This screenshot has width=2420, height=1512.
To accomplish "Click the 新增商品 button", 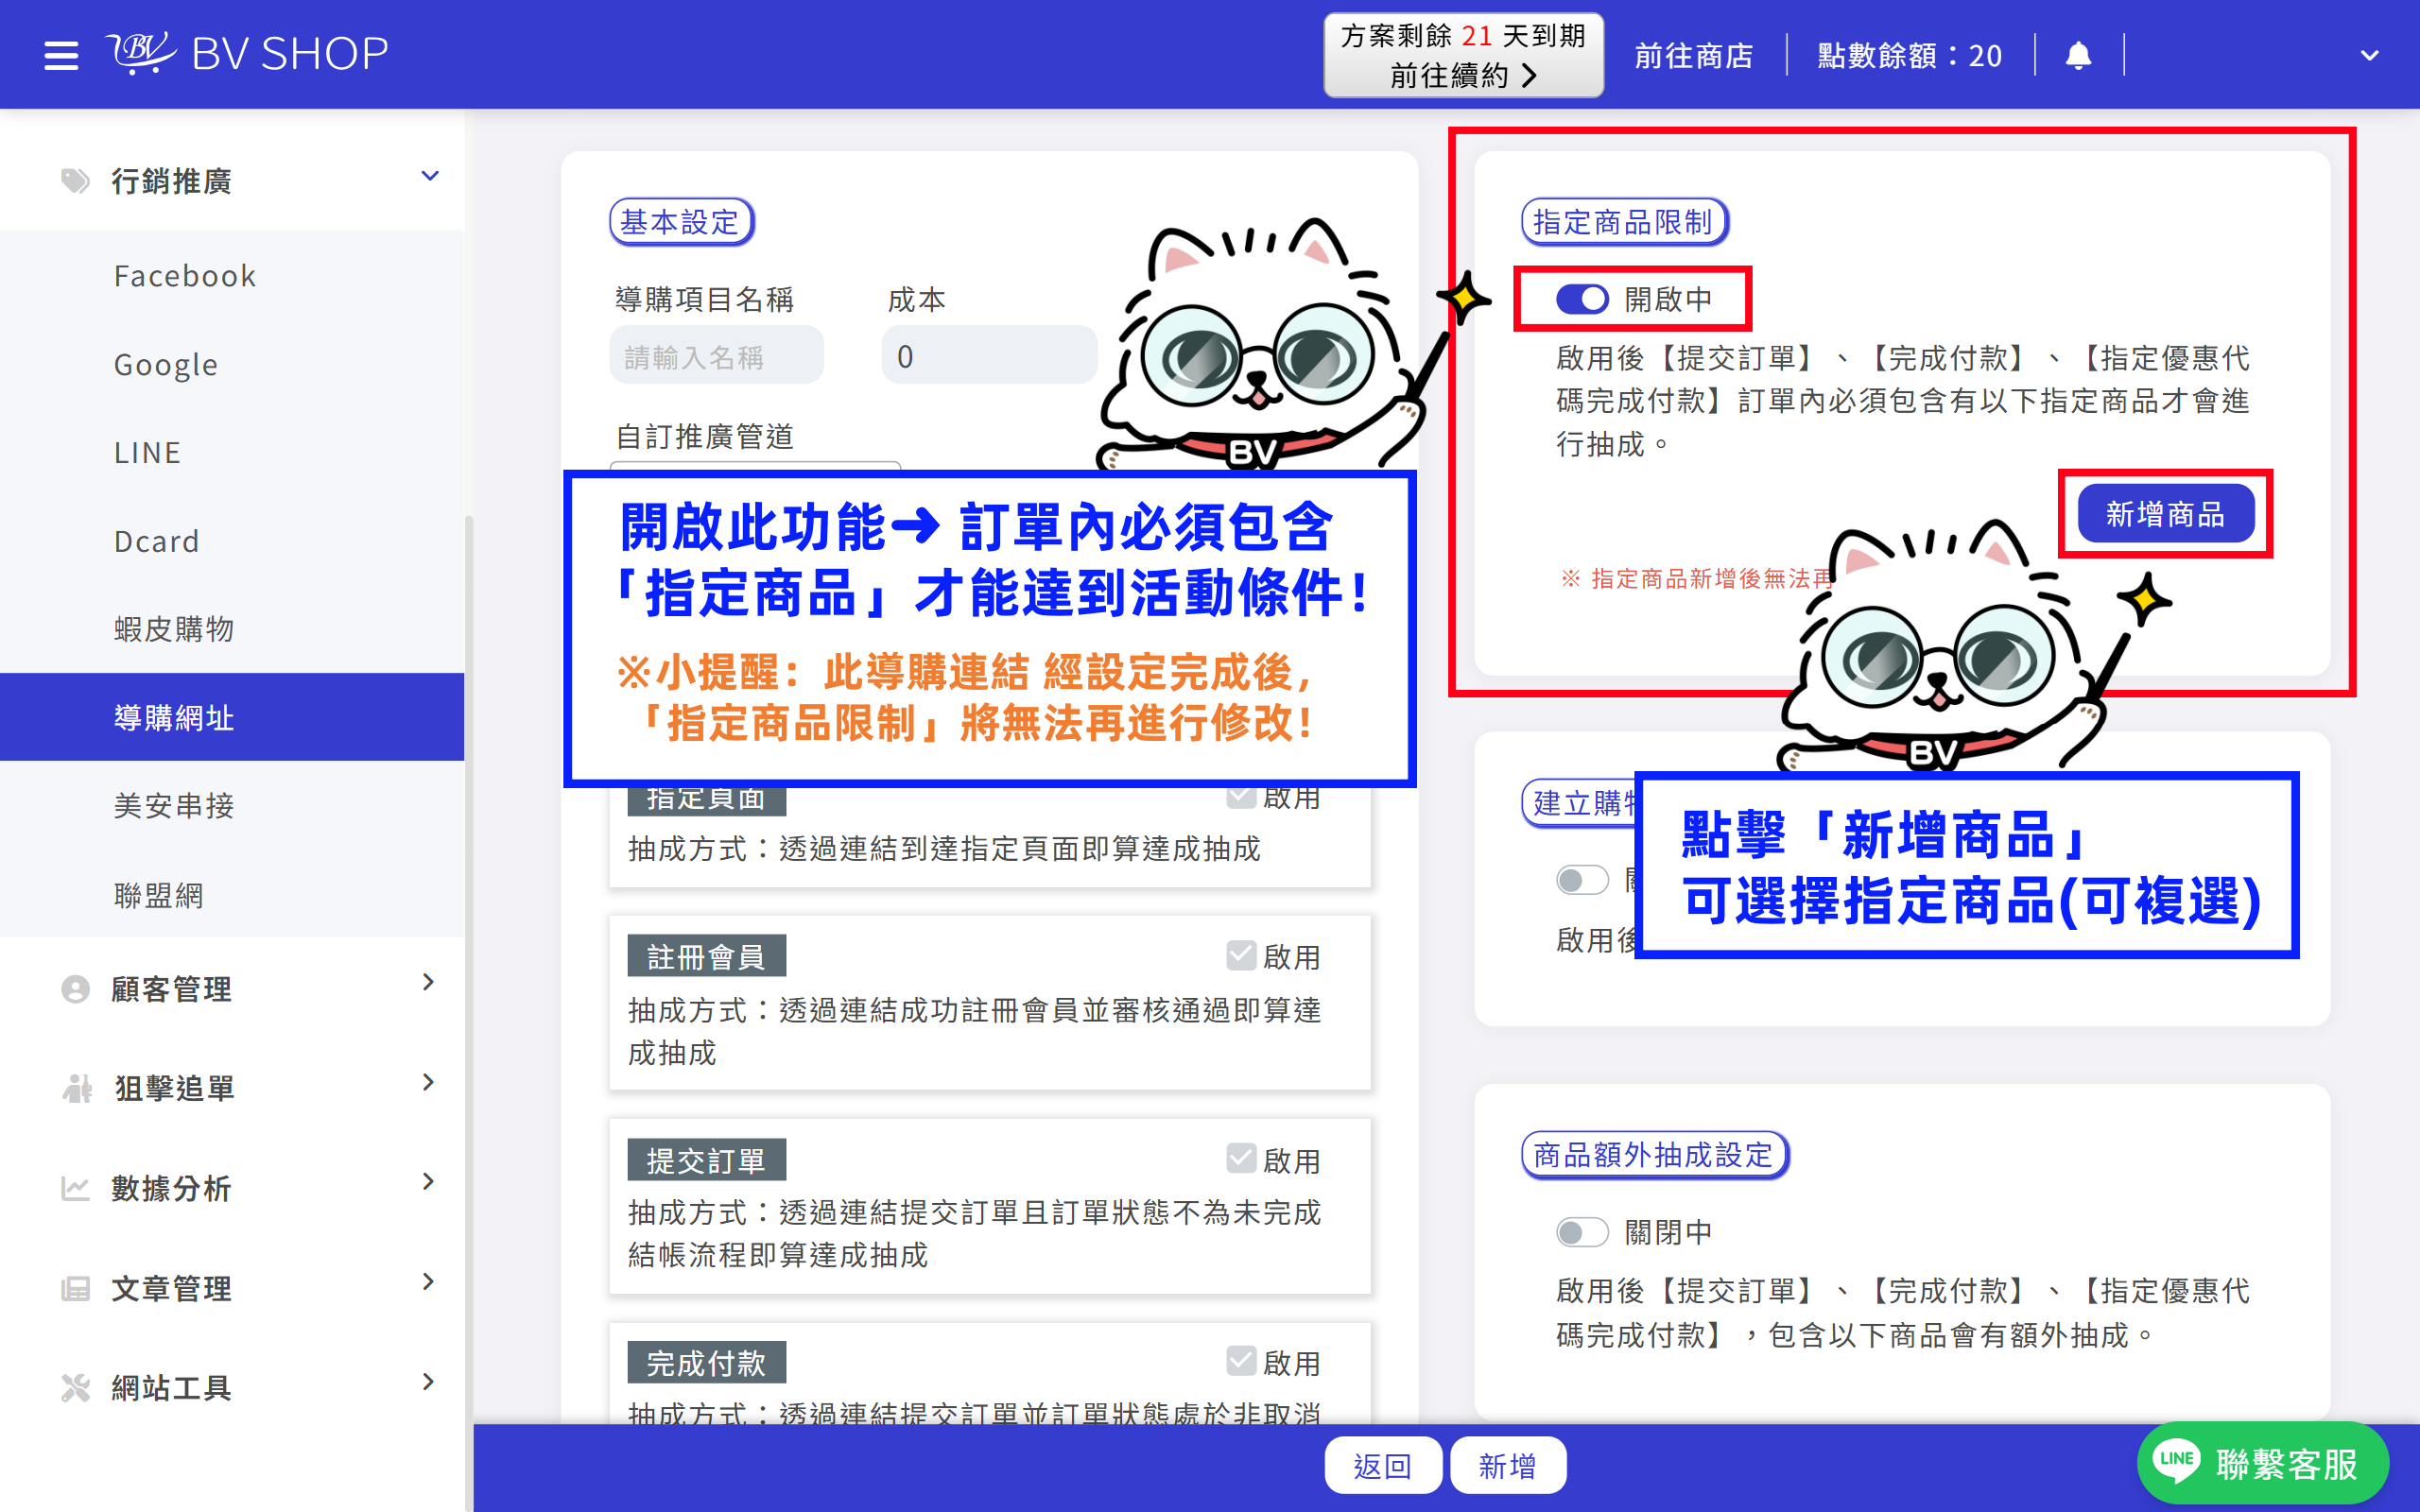I will coord(2165,514).
